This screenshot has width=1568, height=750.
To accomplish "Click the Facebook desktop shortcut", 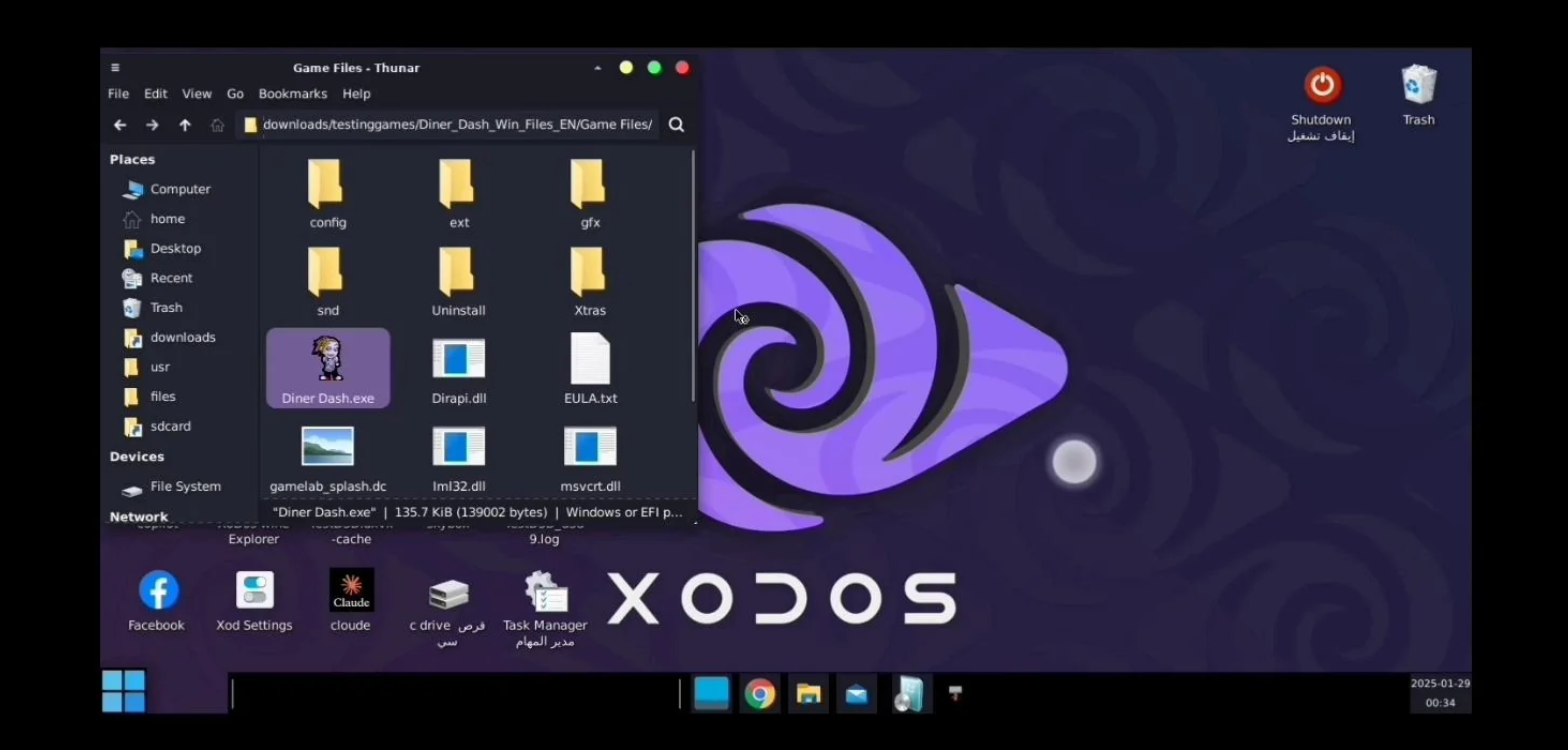I will tap(157, 601).
